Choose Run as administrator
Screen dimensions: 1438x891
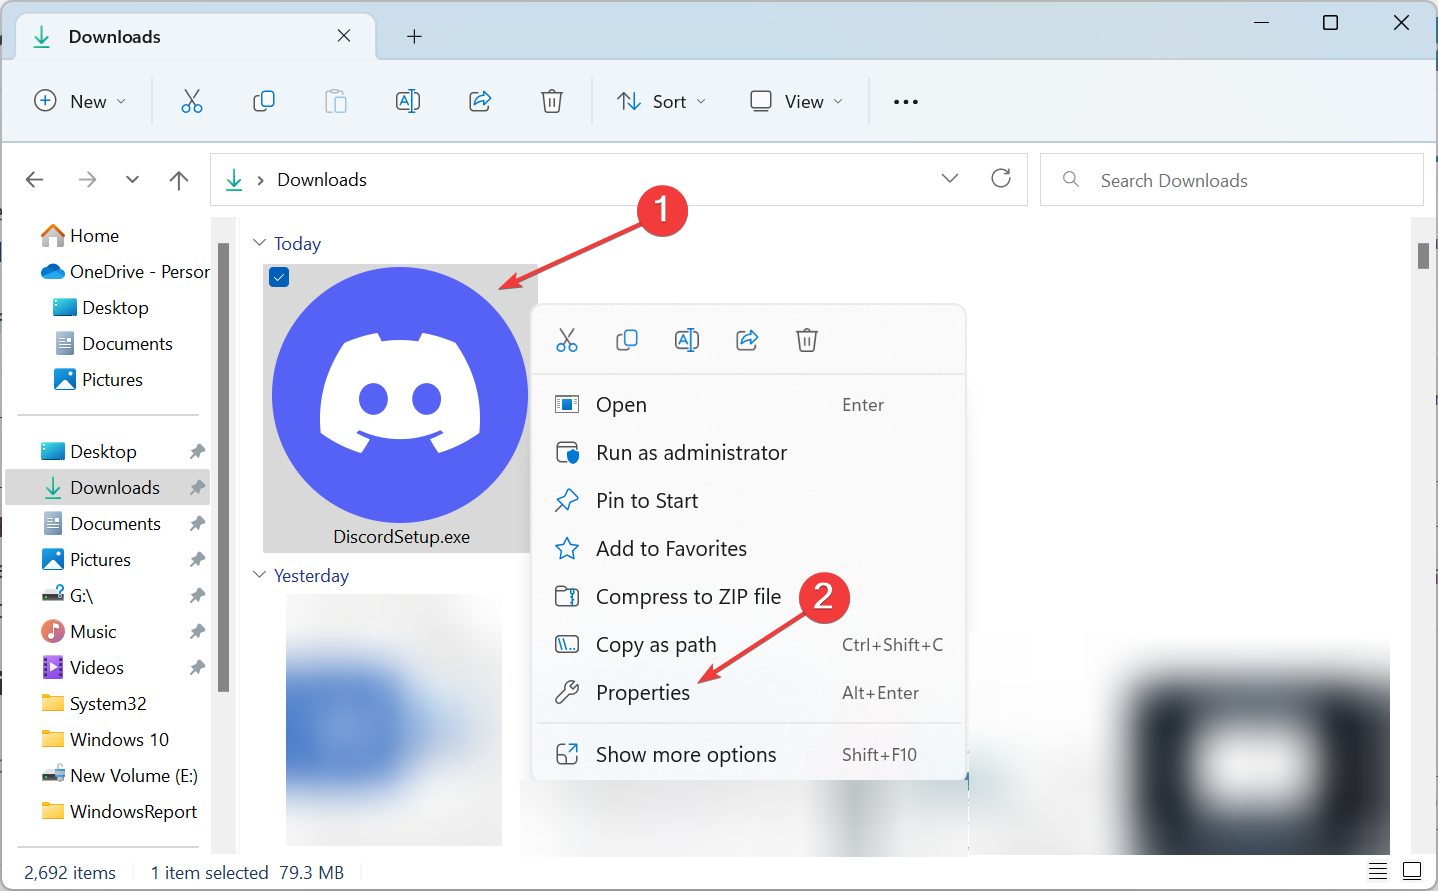tap(749, 453)
